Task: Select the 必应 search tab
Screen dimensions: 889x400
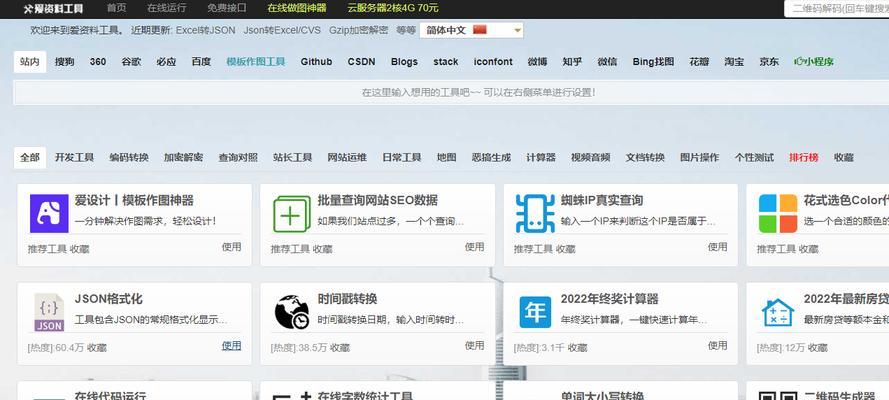Action: click(x=166, y=62)
